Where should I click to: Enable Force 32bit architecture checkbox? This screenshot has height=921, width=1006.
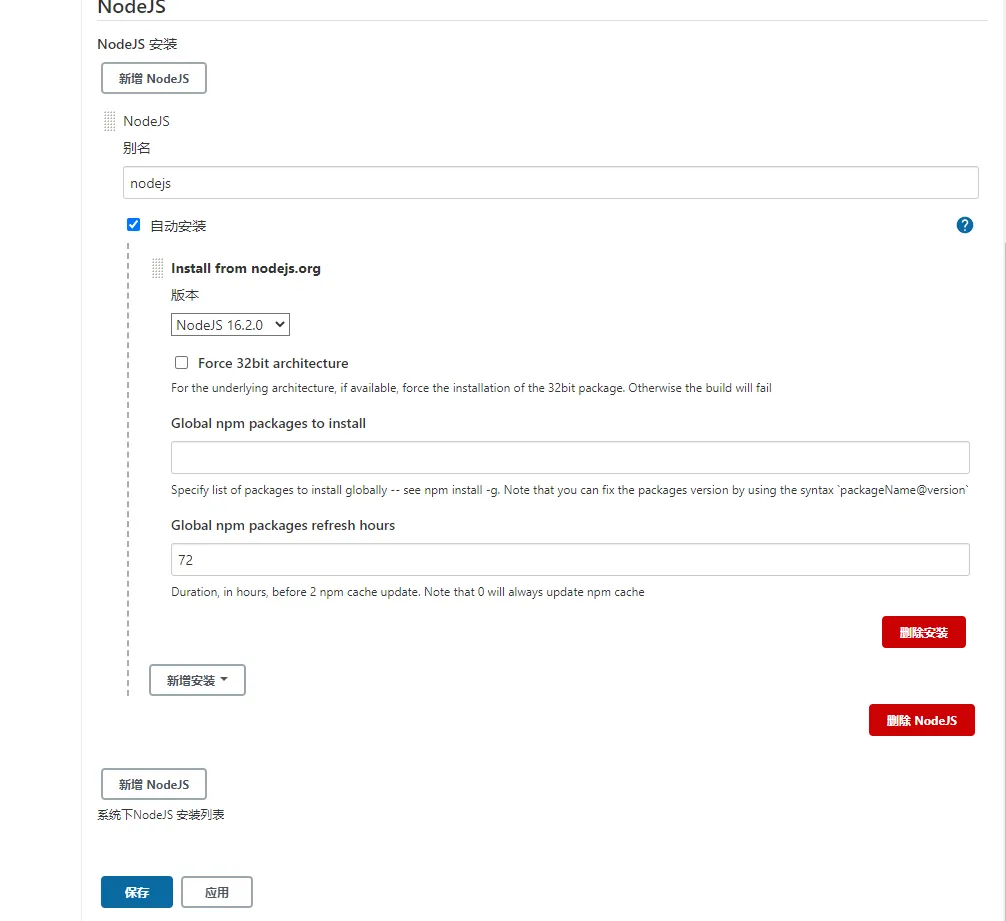pyautogui.click(x=182, y=363)
